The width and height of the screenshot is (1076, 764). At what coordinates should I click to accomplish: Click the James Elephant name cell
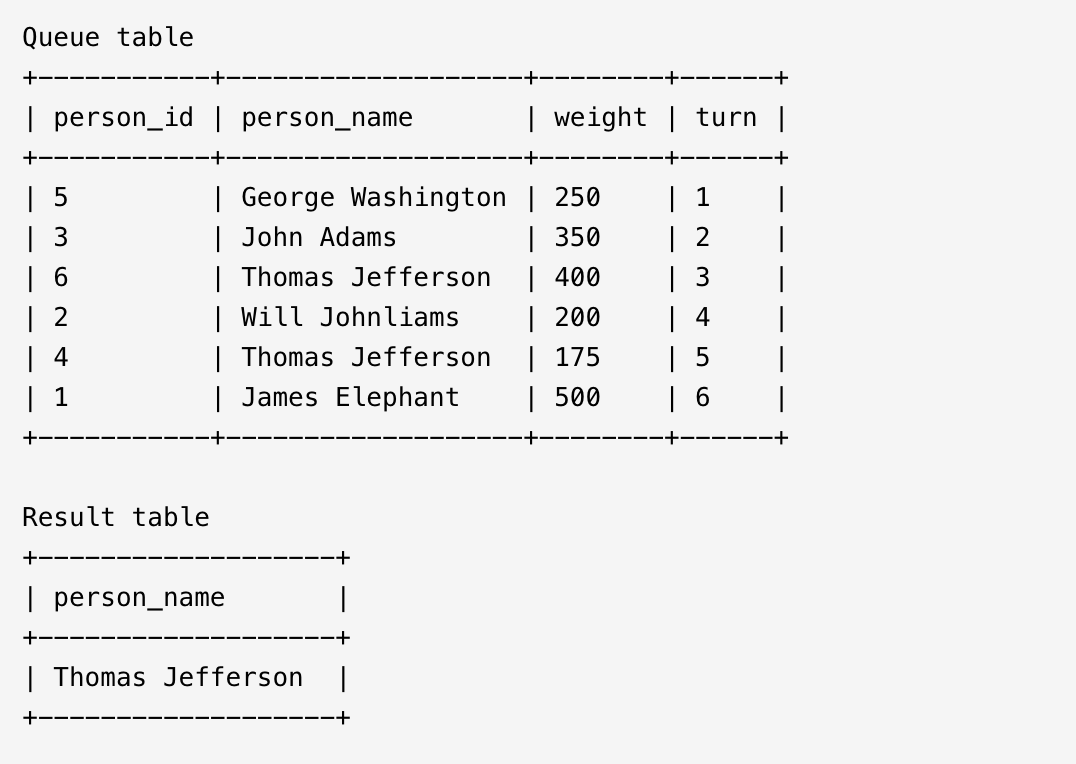350,398
